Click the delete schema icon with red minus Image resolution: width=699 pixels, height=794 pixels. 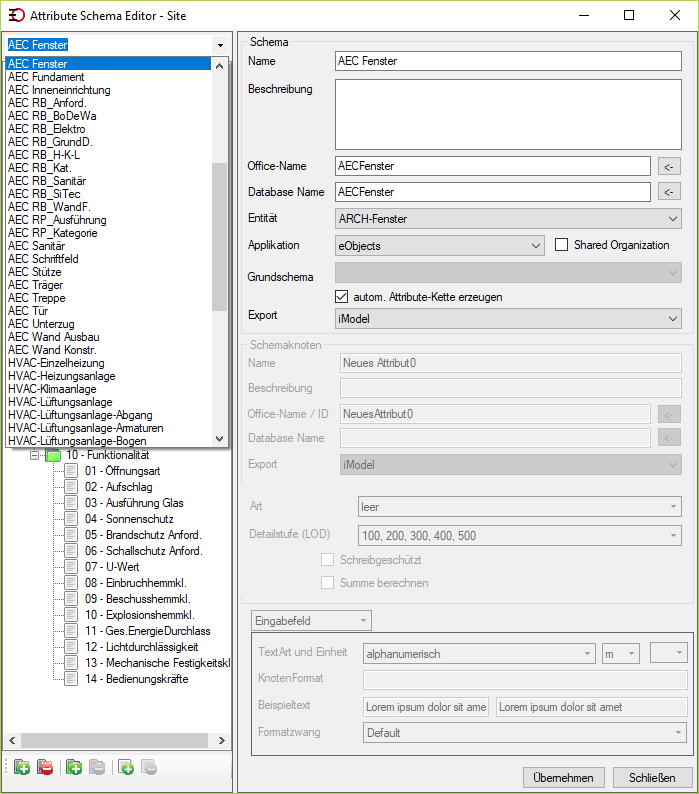(45, 767)
